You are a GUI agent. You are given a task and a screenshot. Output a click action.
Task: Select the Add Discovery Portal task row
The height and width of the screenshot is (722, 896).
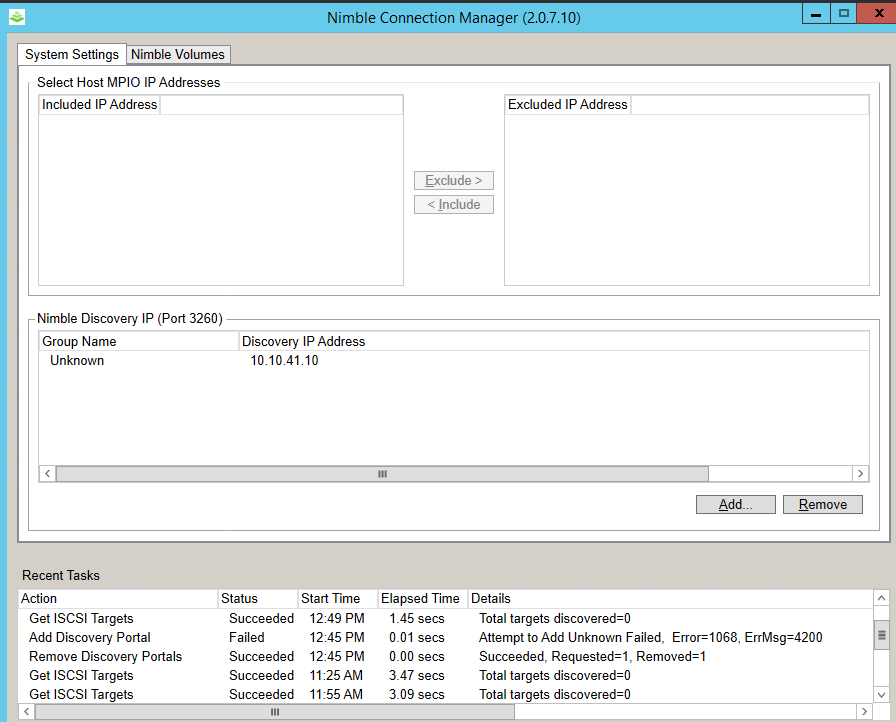coord(446,637)
